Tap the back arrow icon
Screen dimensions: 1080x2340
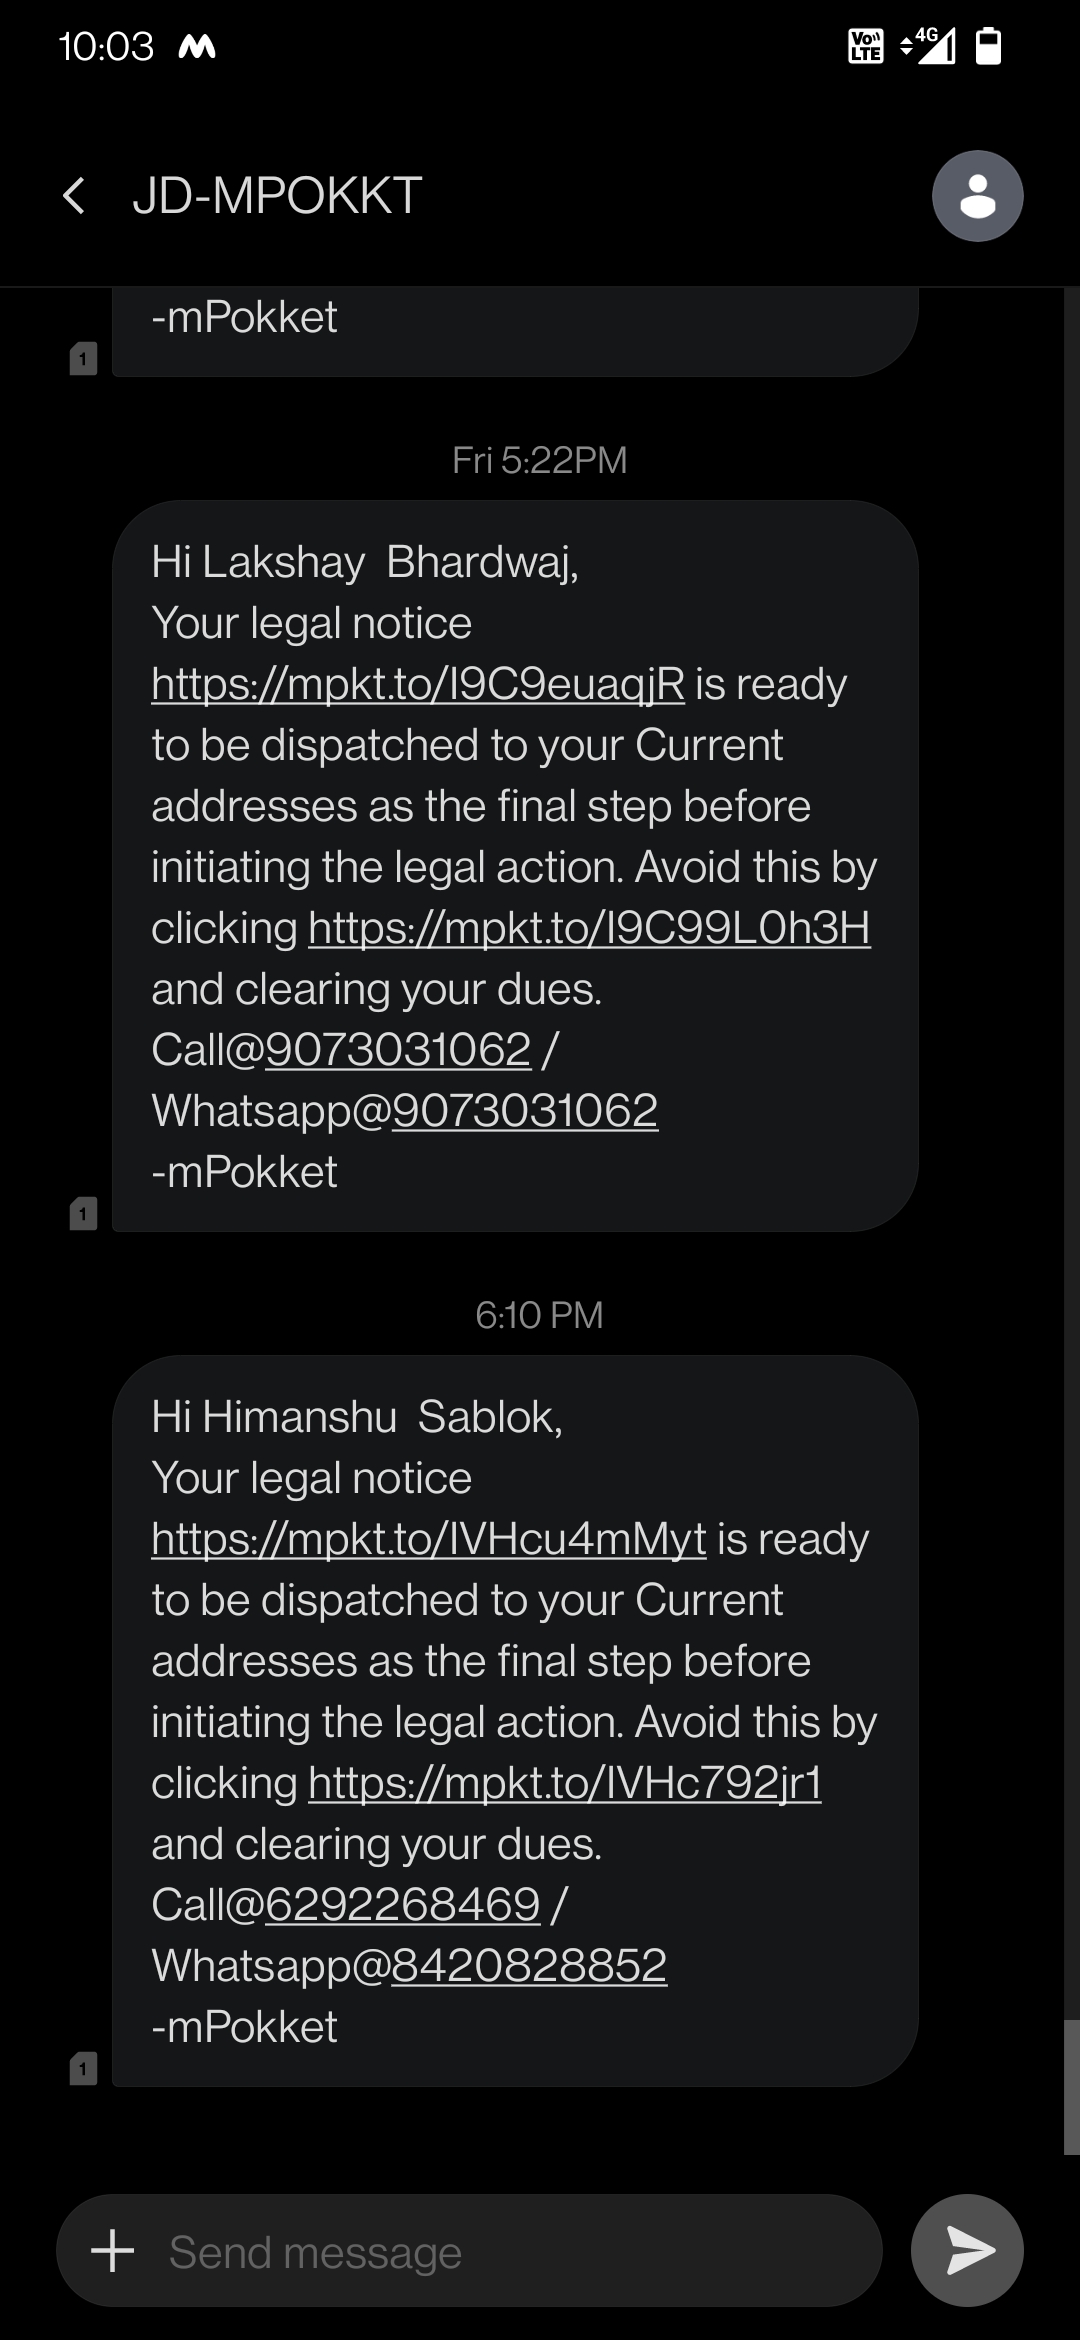pos(74,196)
